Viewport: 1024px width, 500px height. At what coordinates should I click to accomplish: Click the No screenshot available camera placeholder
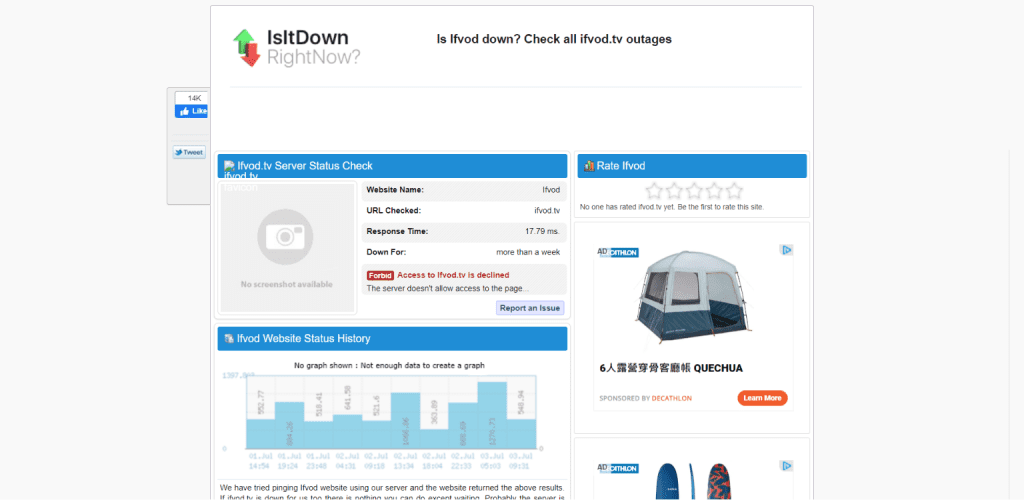286,247
